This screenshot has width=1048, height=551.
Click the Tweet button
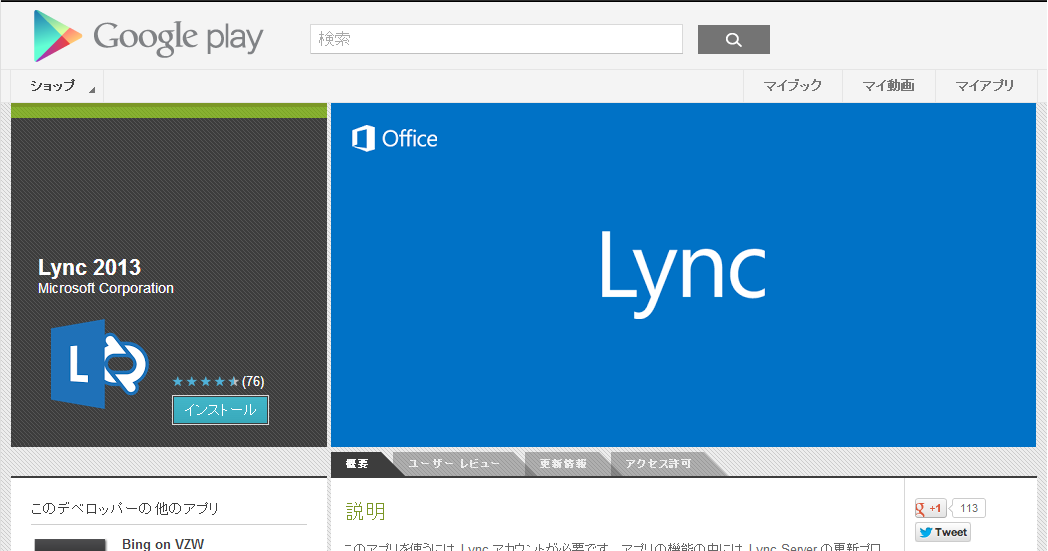click(x=943, y=532)
